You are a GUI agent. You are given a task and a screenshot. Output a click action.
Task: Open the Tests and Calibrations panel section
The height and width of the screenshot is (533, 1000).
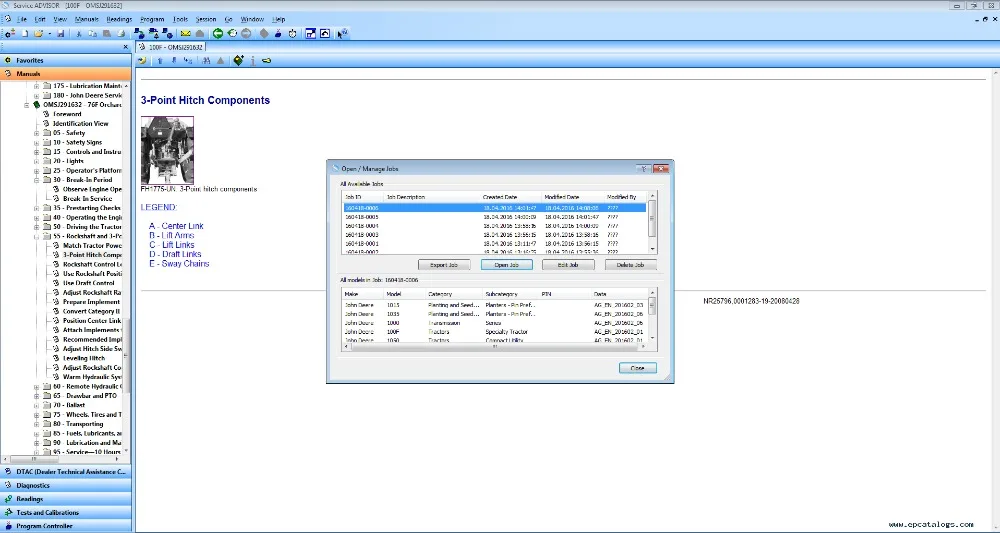click(x=66, y=512)
